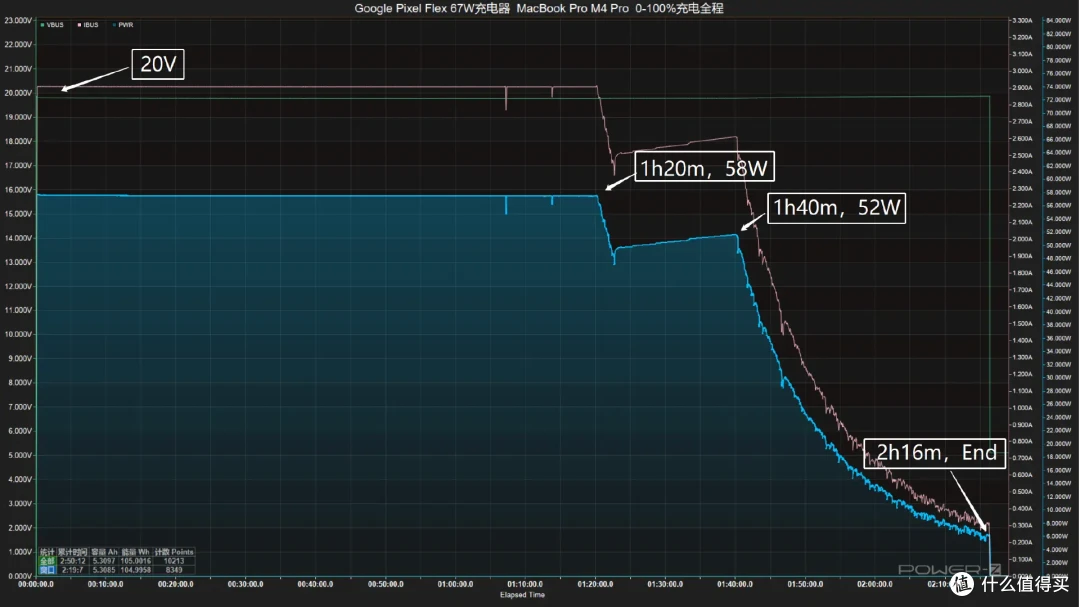This screenshot has height=607, width=1080.
Task: Click the 58.000W power axis label
Action: coord(1059,192)
